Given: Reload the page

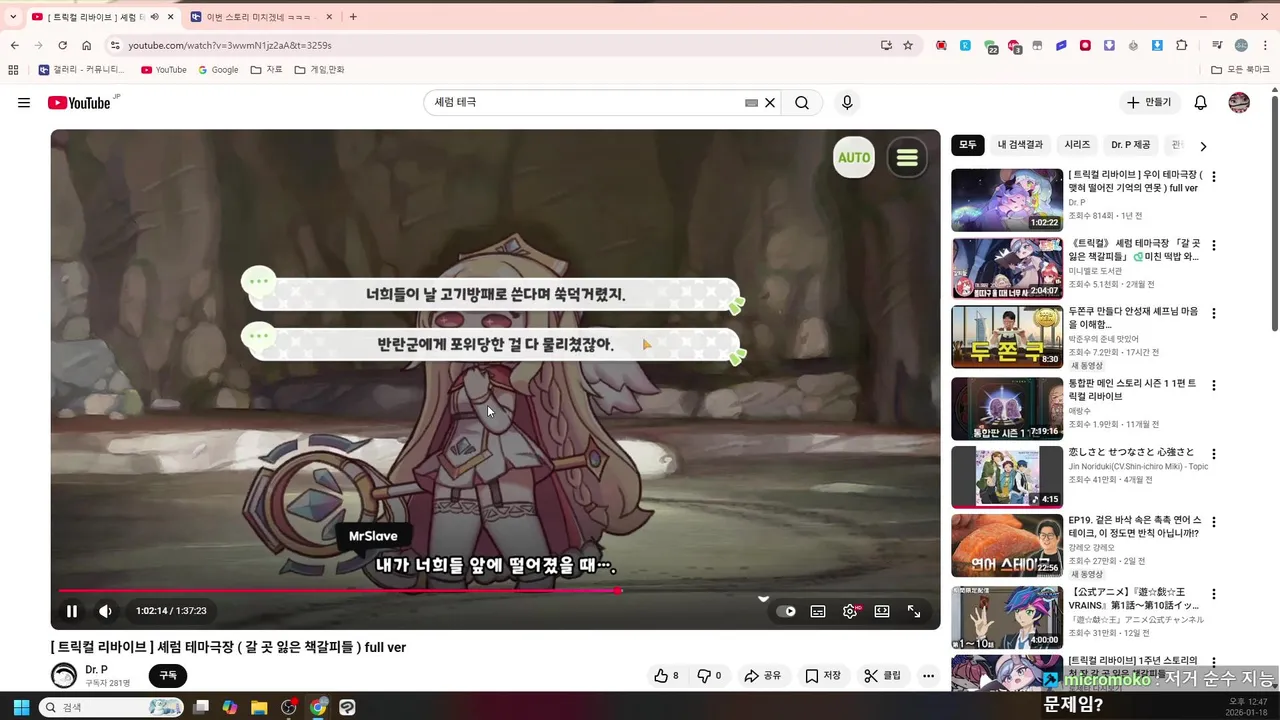Looking at the screenshot, I should point(62,45).
